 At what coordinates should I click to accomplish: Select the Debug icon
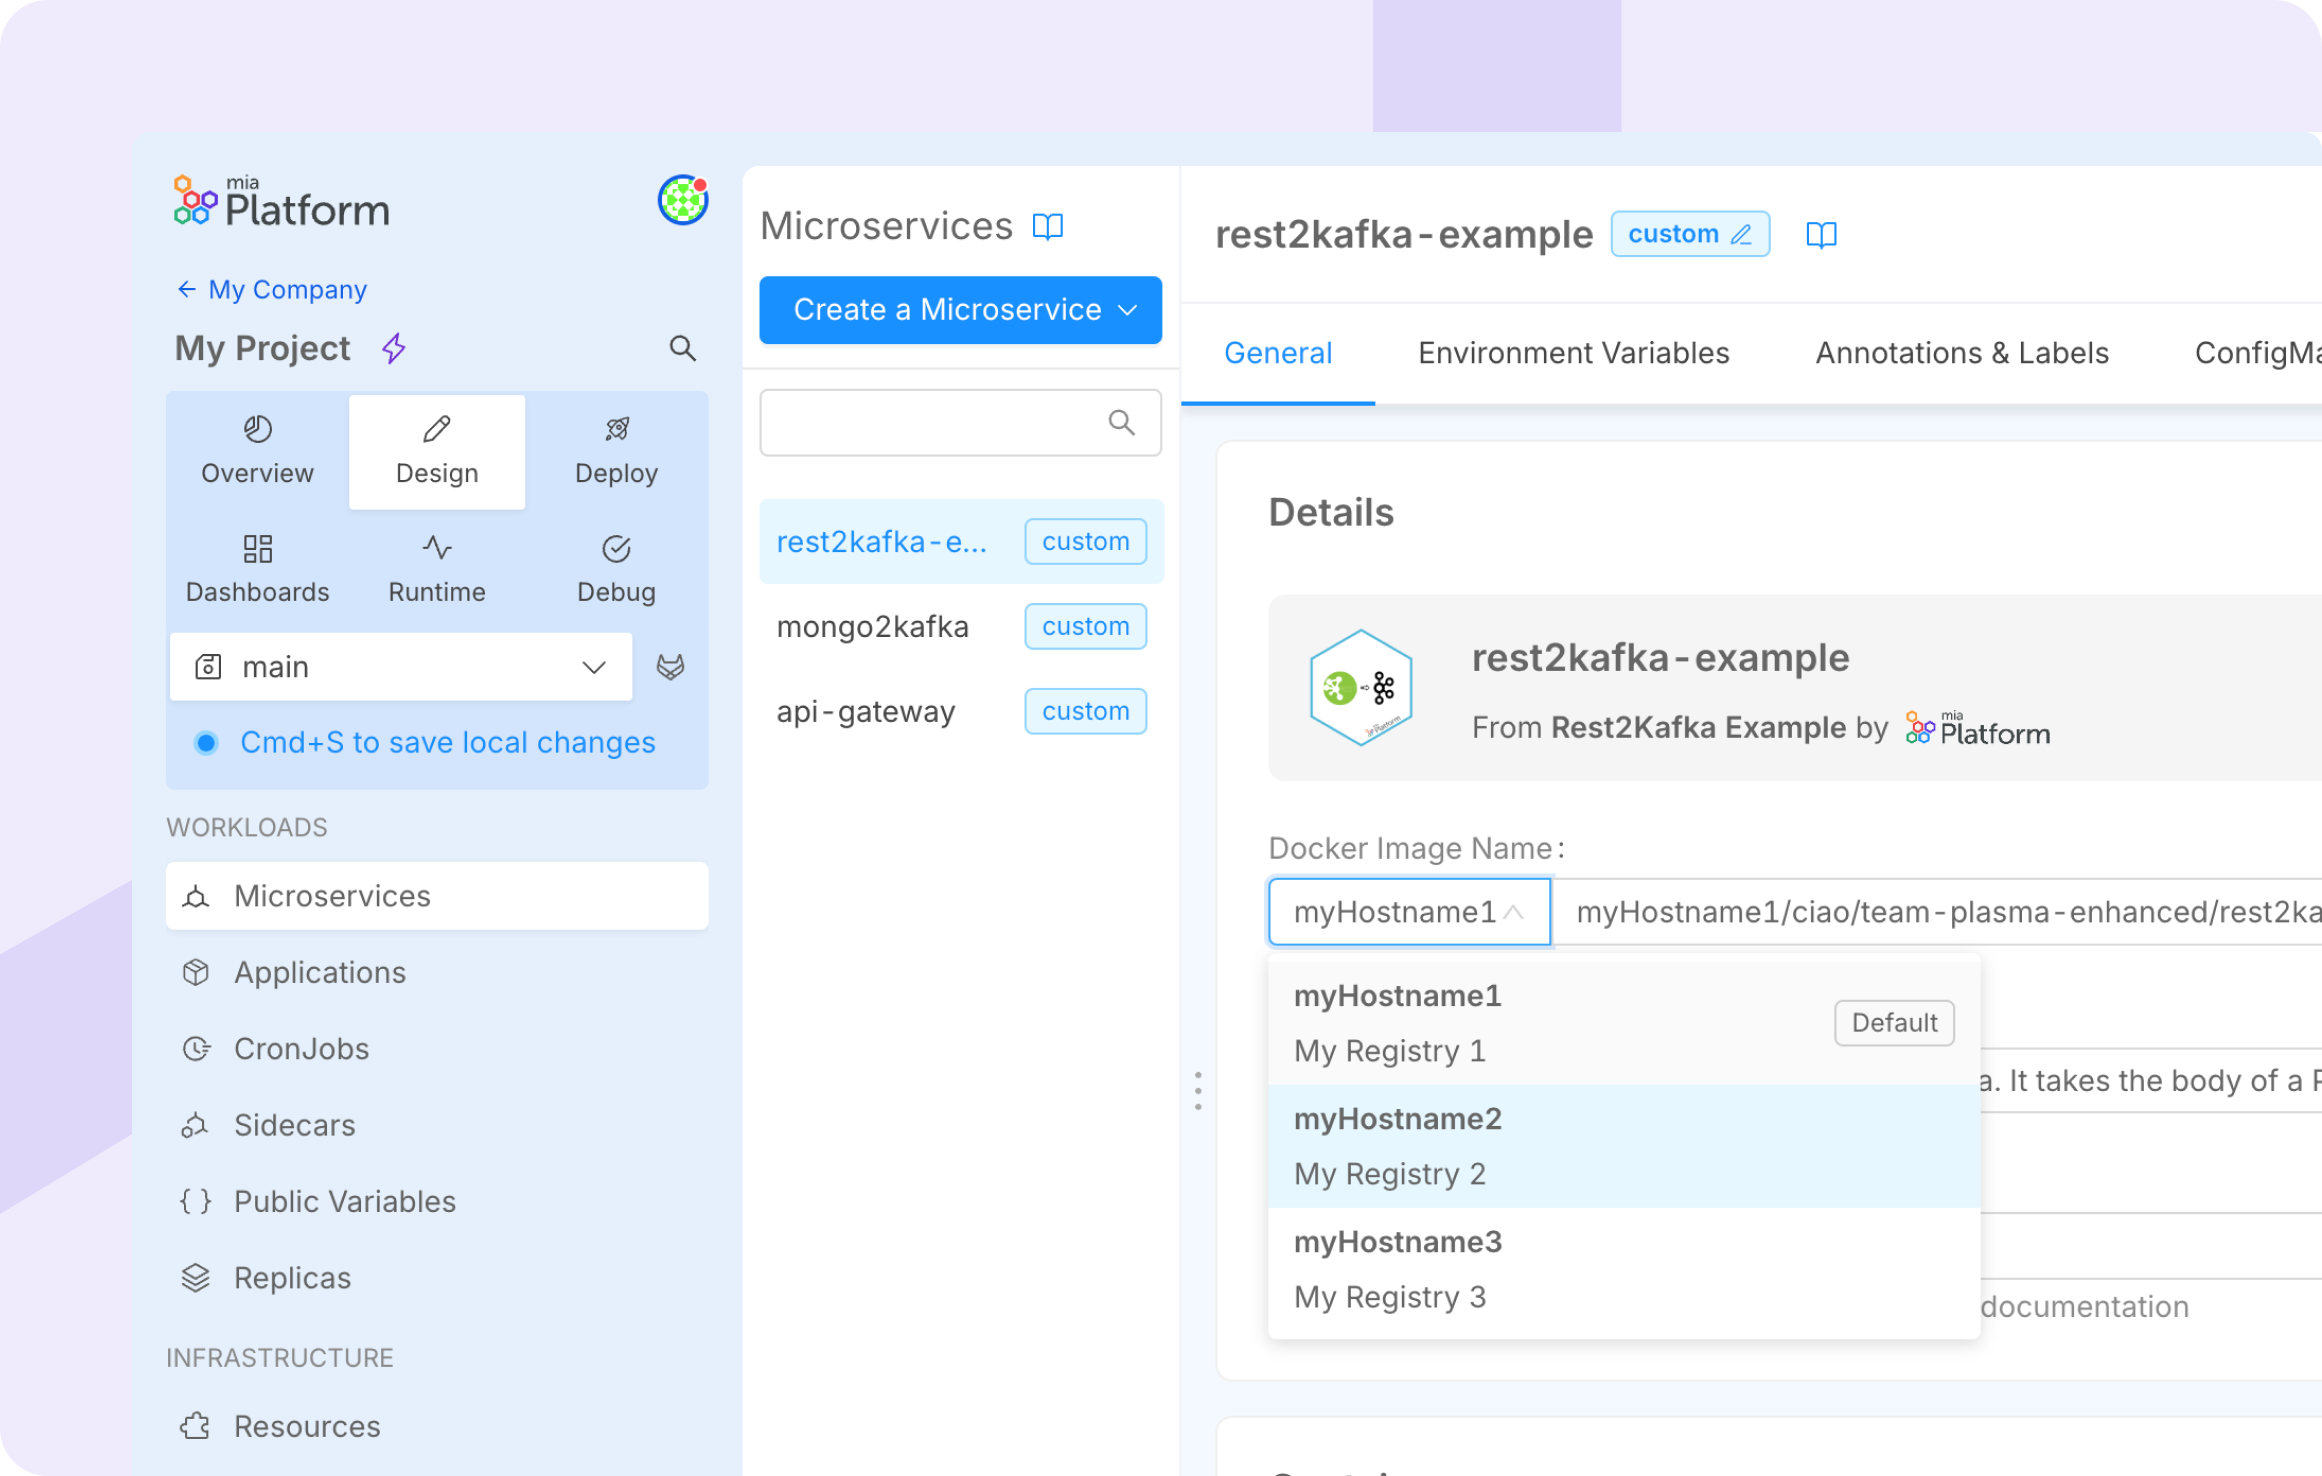(616, 547)
